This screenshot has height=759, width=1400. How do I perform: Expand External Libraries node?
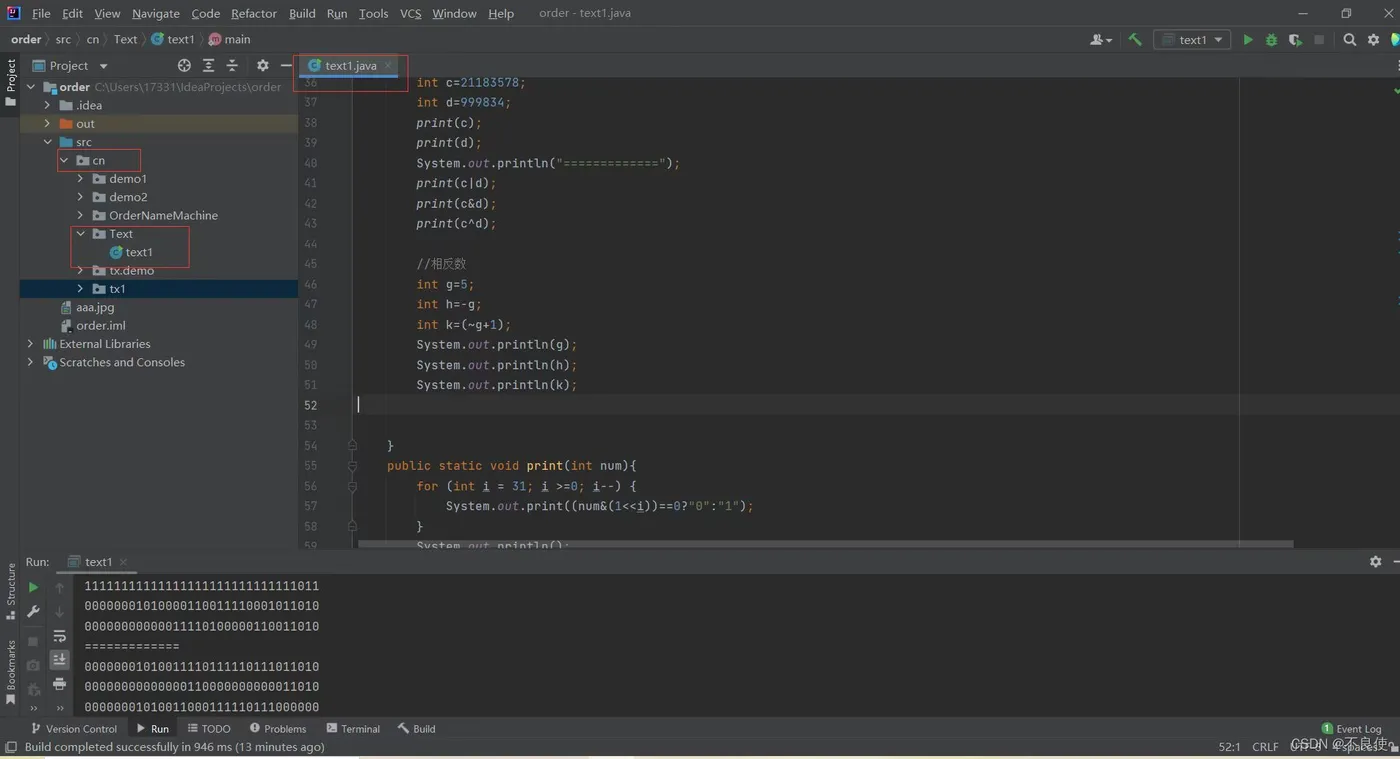pos(30,344)
